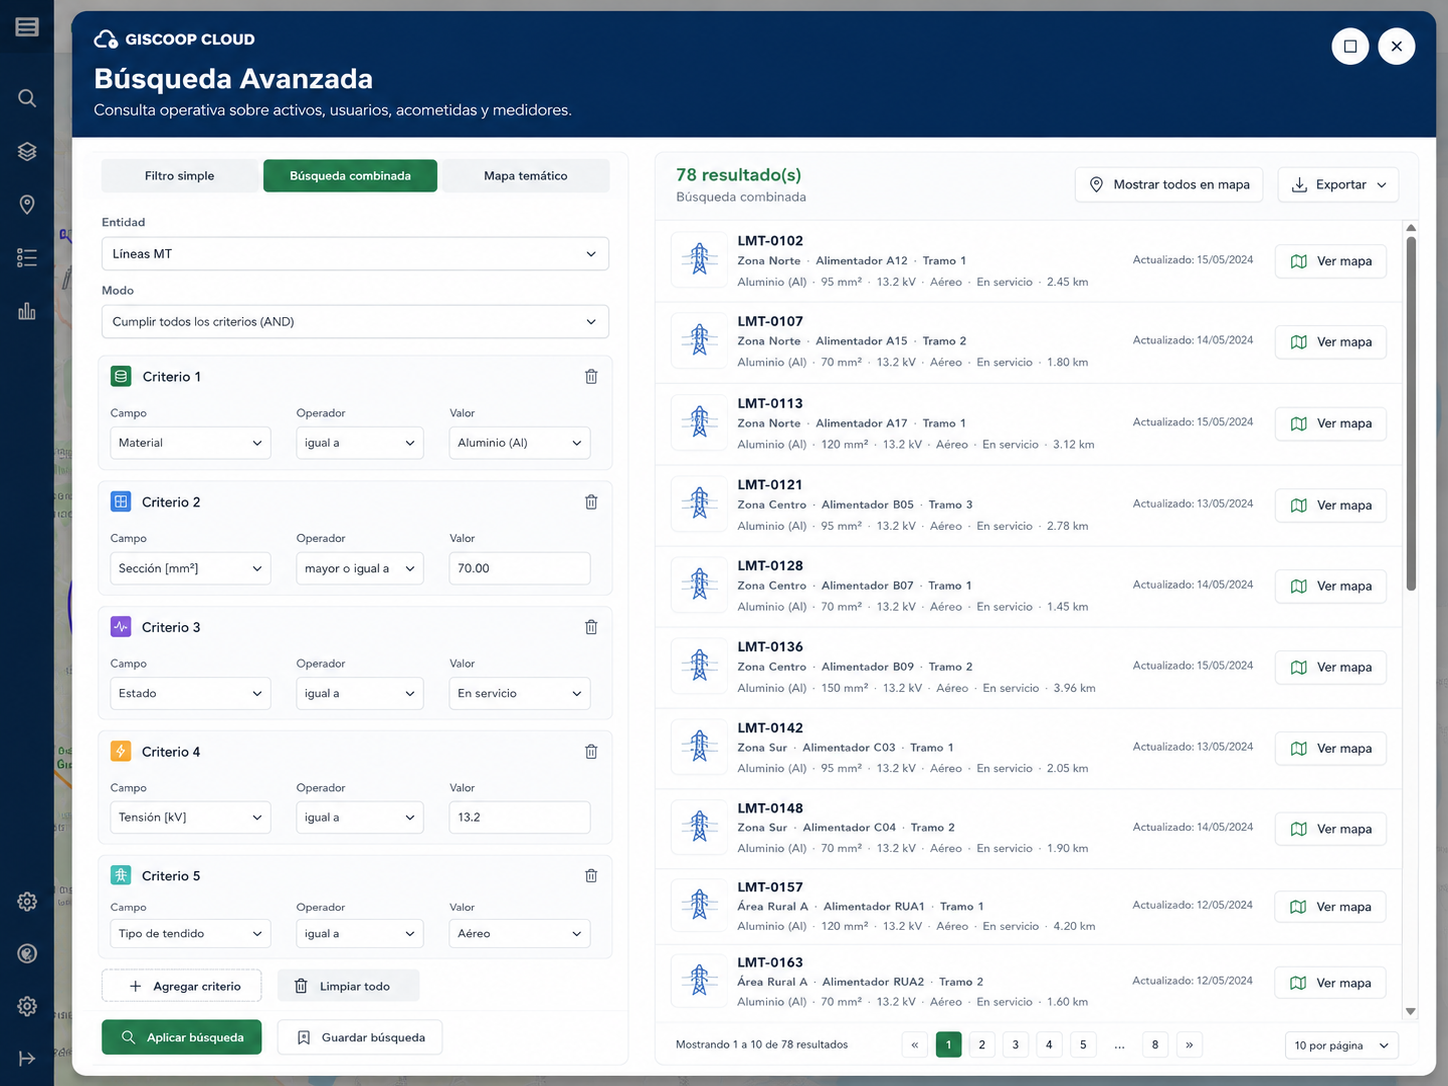1448x1086 pixels.
Task: Delete Criterio 3 with trash icon
Action: (591, 627)
